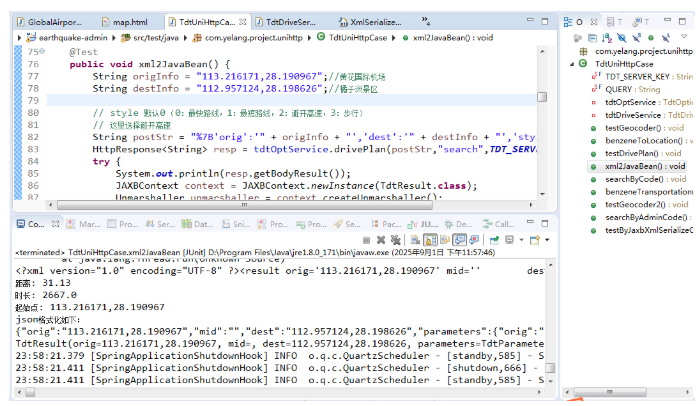Click the Terminate console icon
Viewport: 696px width, 406px height.
coord(366,240)
